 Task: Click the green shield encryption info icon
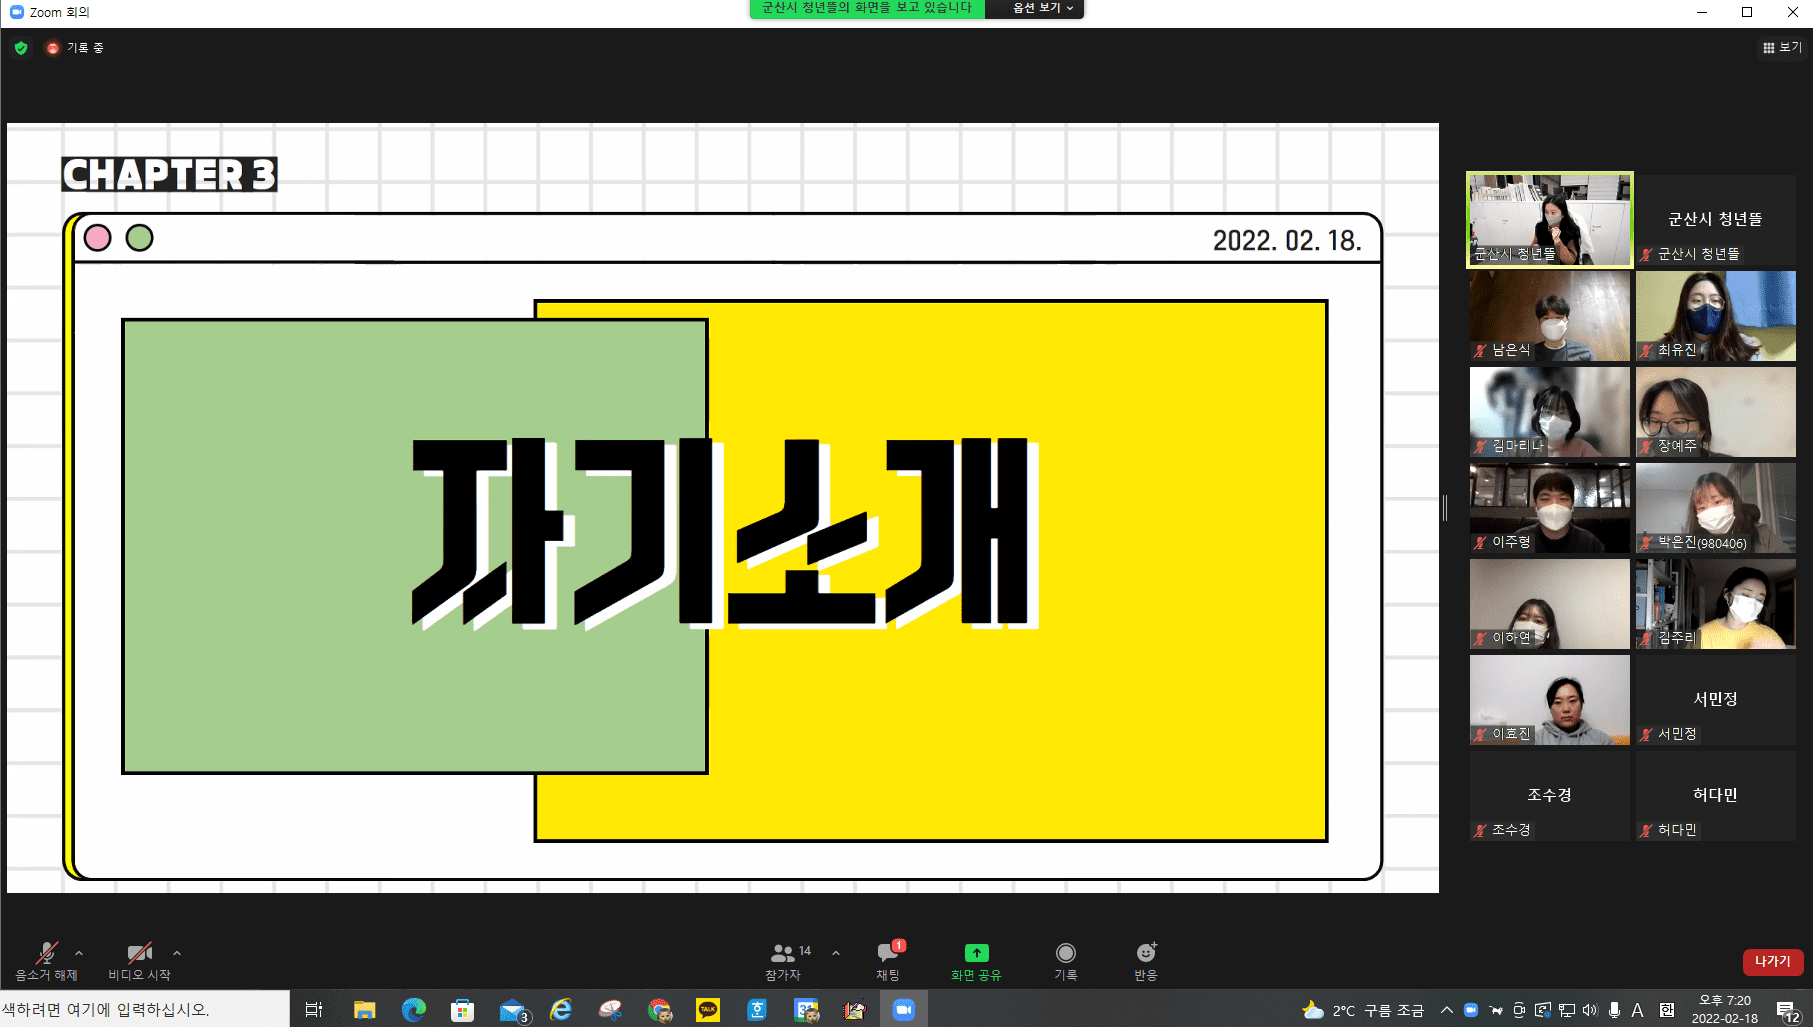(x=21, y=47)
